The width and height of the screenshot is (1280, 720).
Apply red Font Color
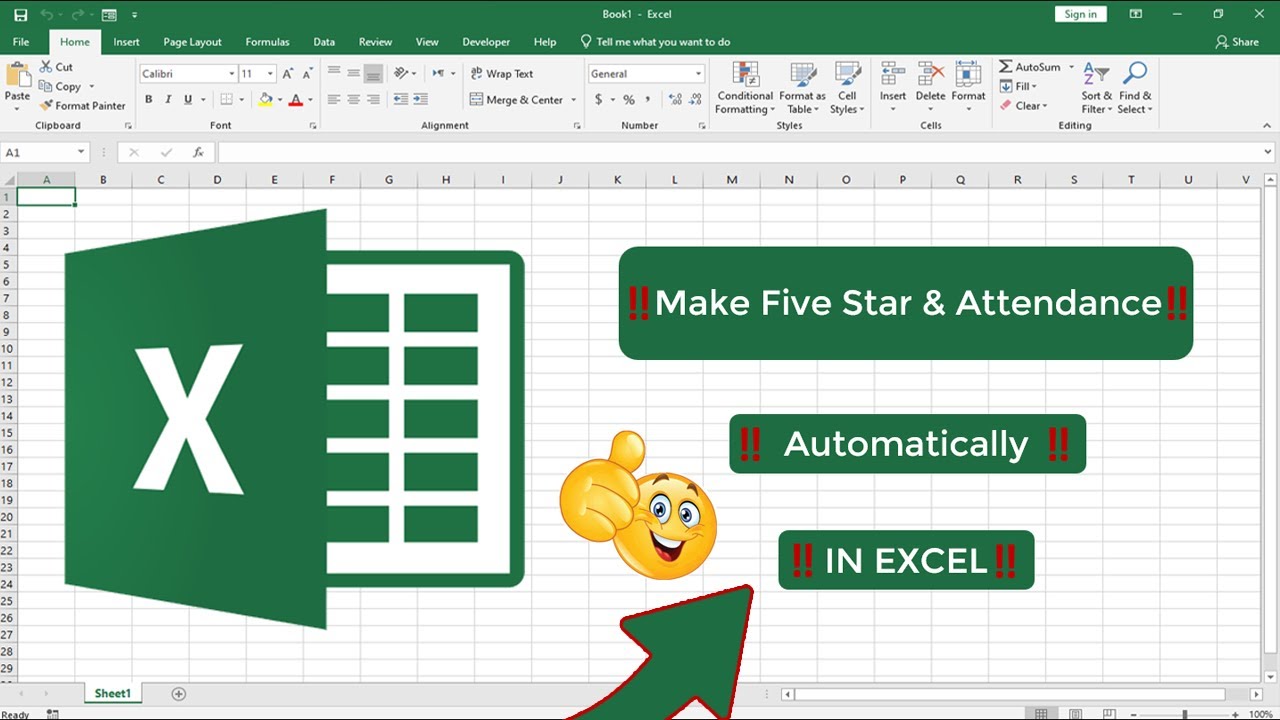click(x=296, y=99)
